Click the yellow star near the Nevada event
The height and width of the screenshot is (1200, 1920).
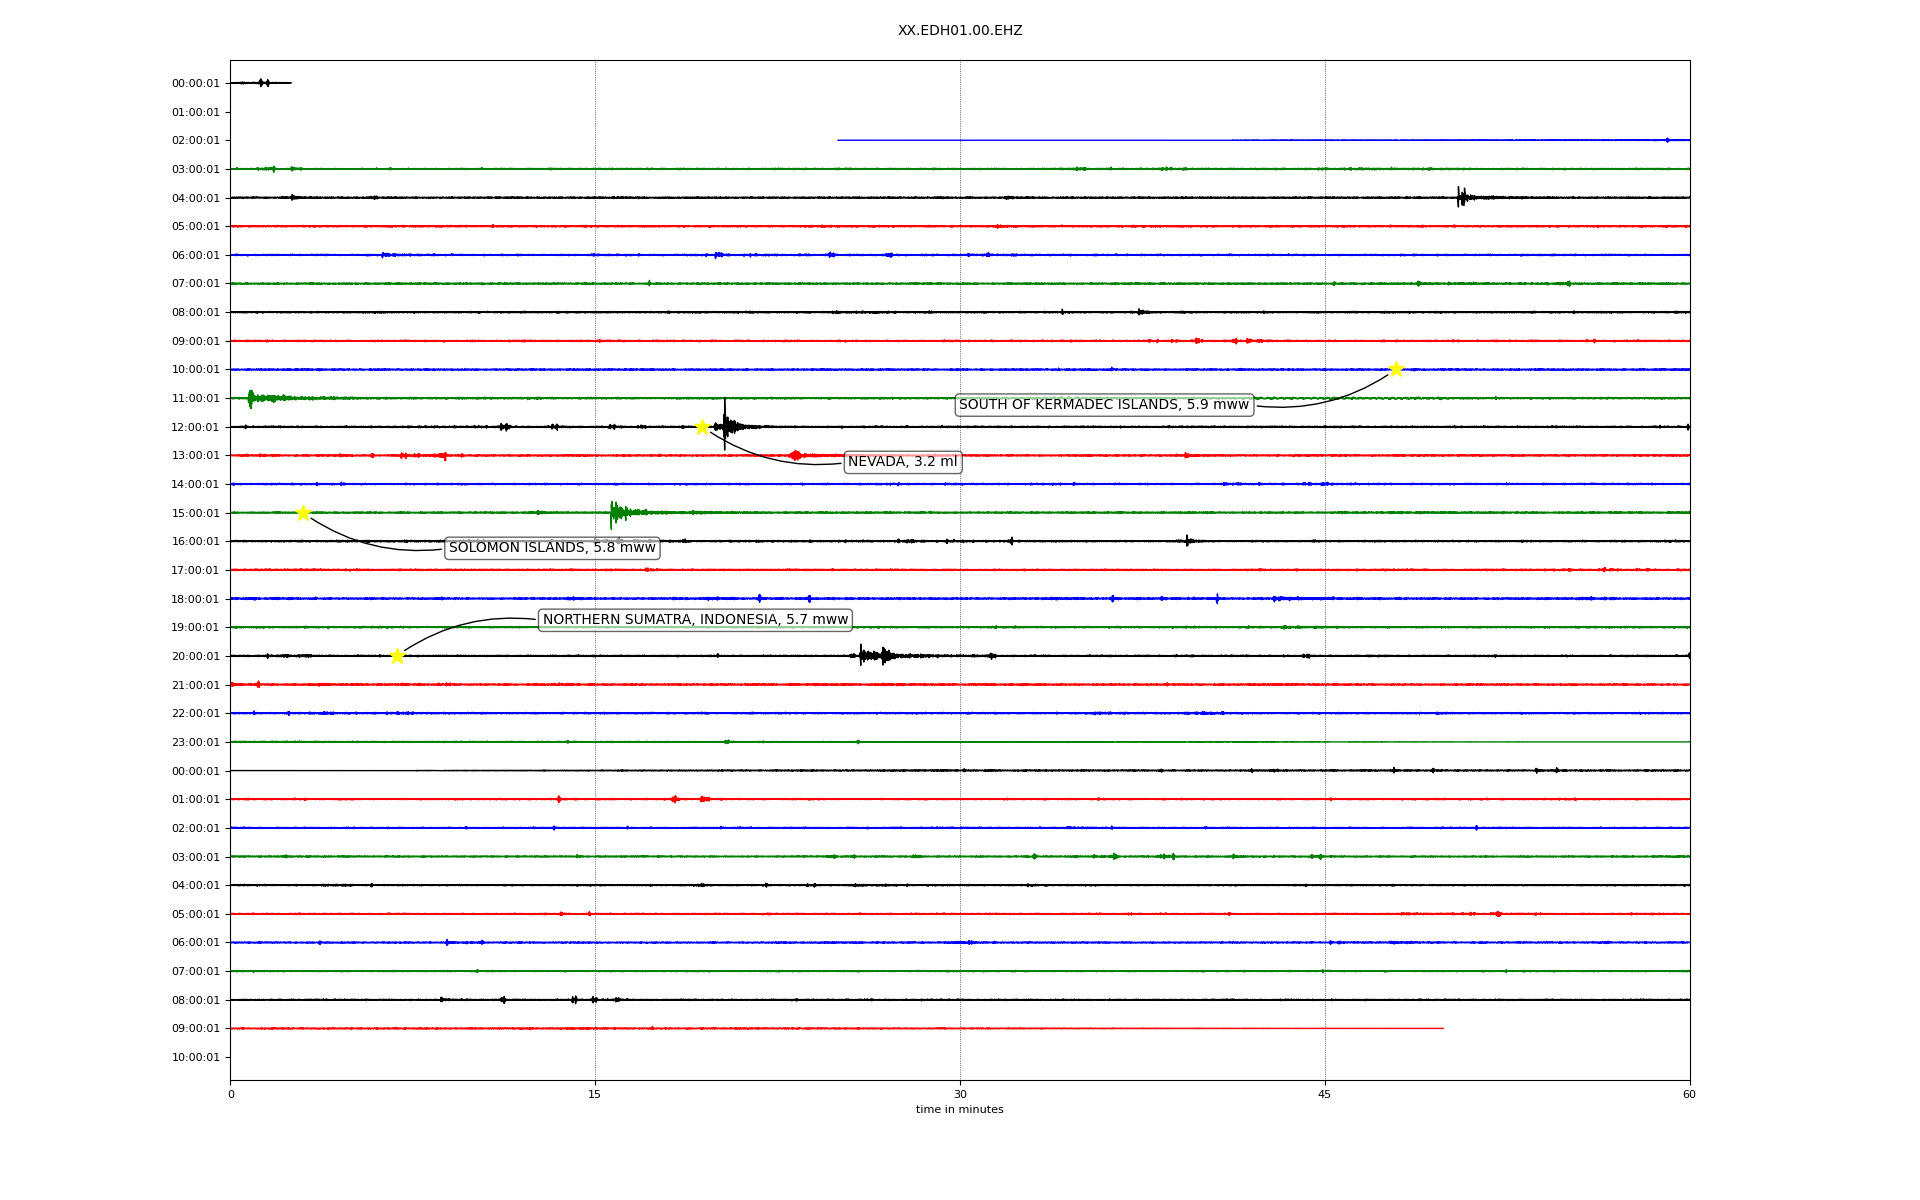[x=702, y=427]
